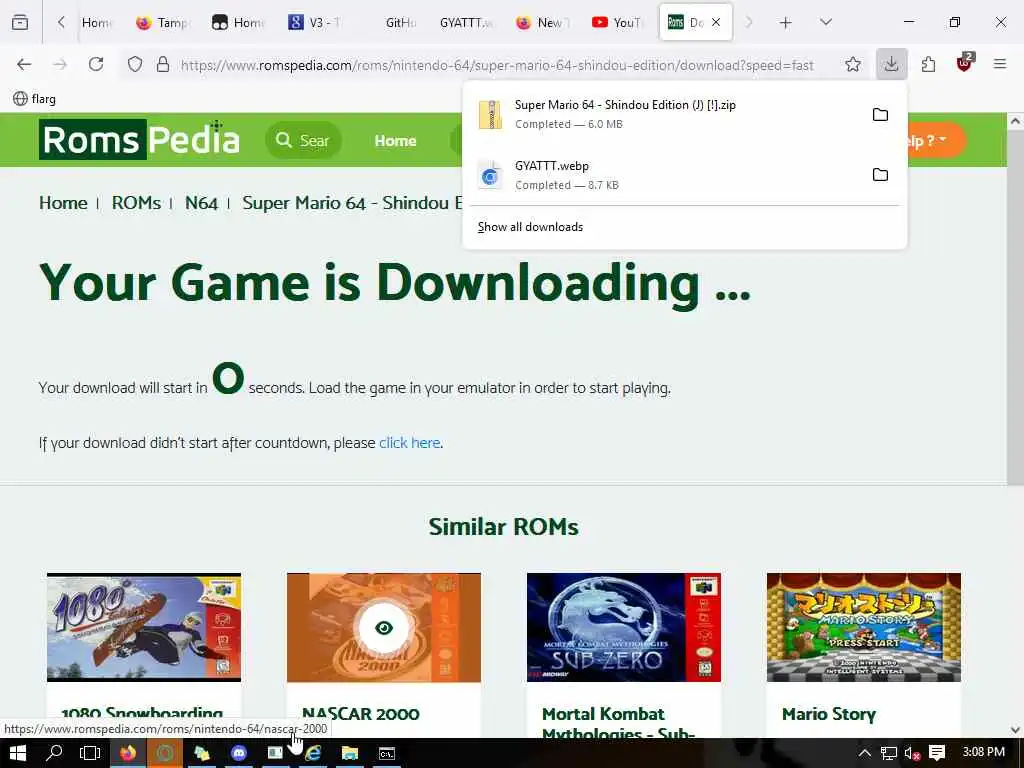Open the extensions puzzle icon
Viewport: 1024px width, 768px height.
coord(928,64)
